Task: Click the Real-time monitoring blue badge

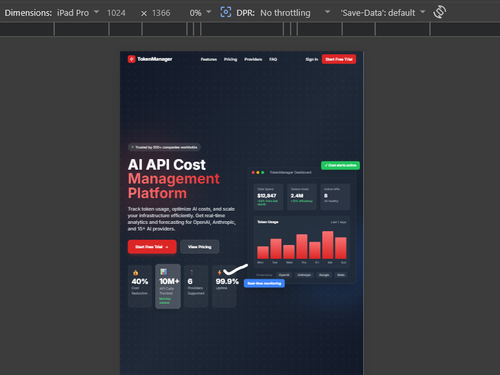Action: (264, 283)
